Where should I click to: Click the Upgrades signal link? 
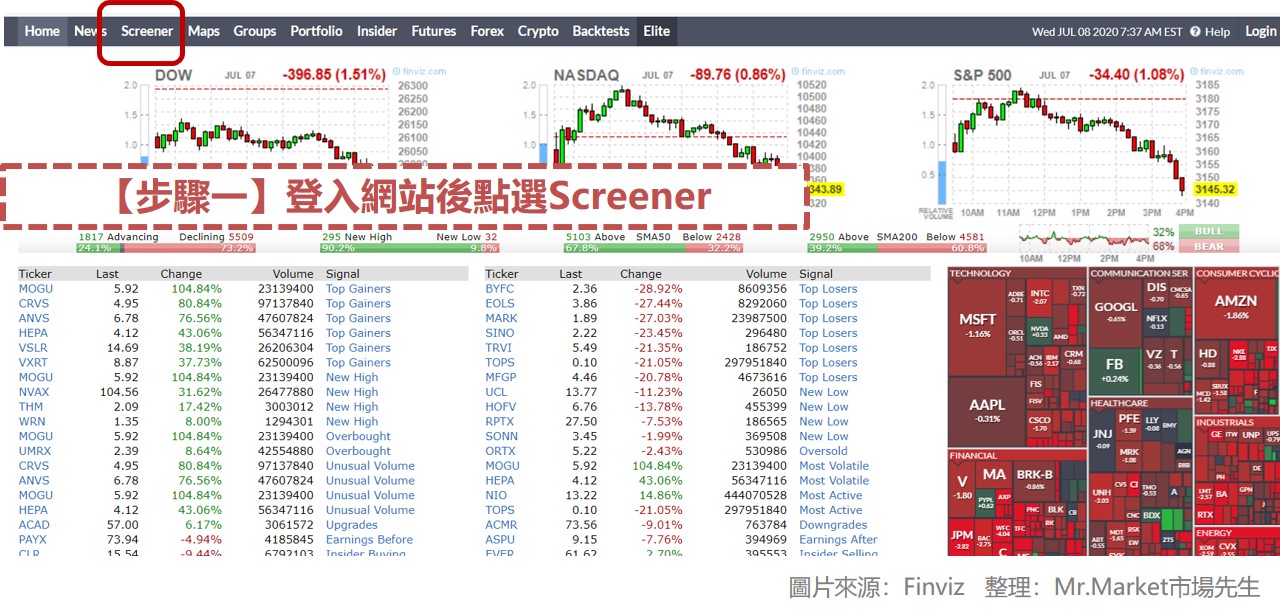tap(352, 525)
